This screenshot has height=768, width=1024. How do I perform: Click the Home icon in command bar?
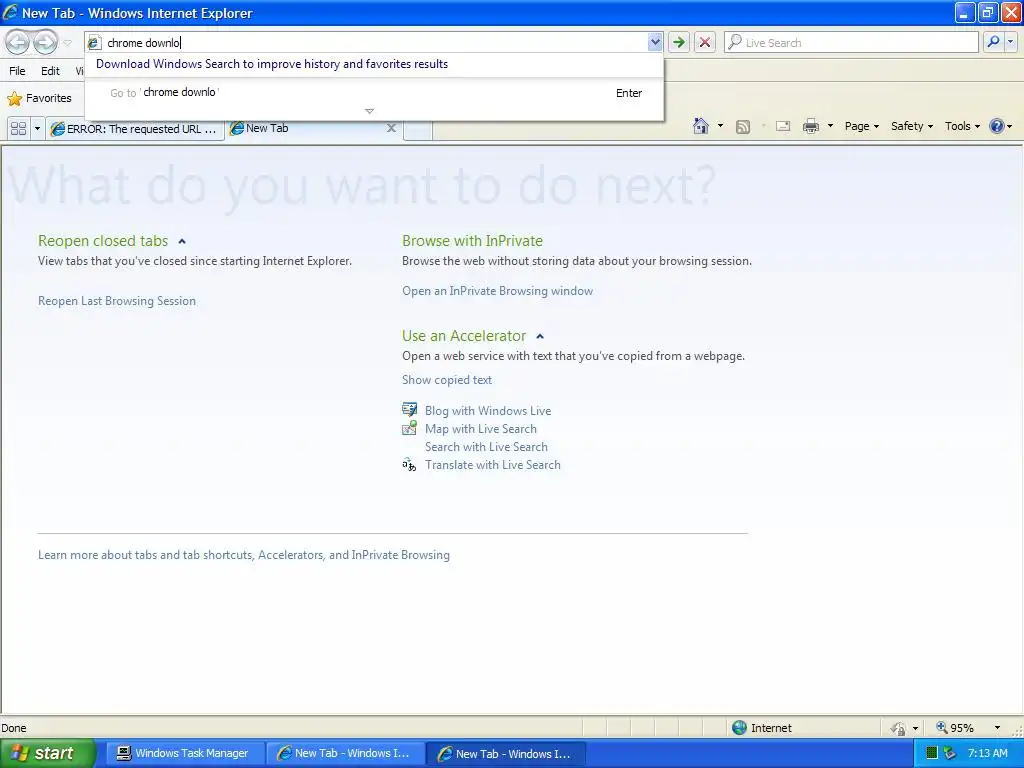[701, 126]
